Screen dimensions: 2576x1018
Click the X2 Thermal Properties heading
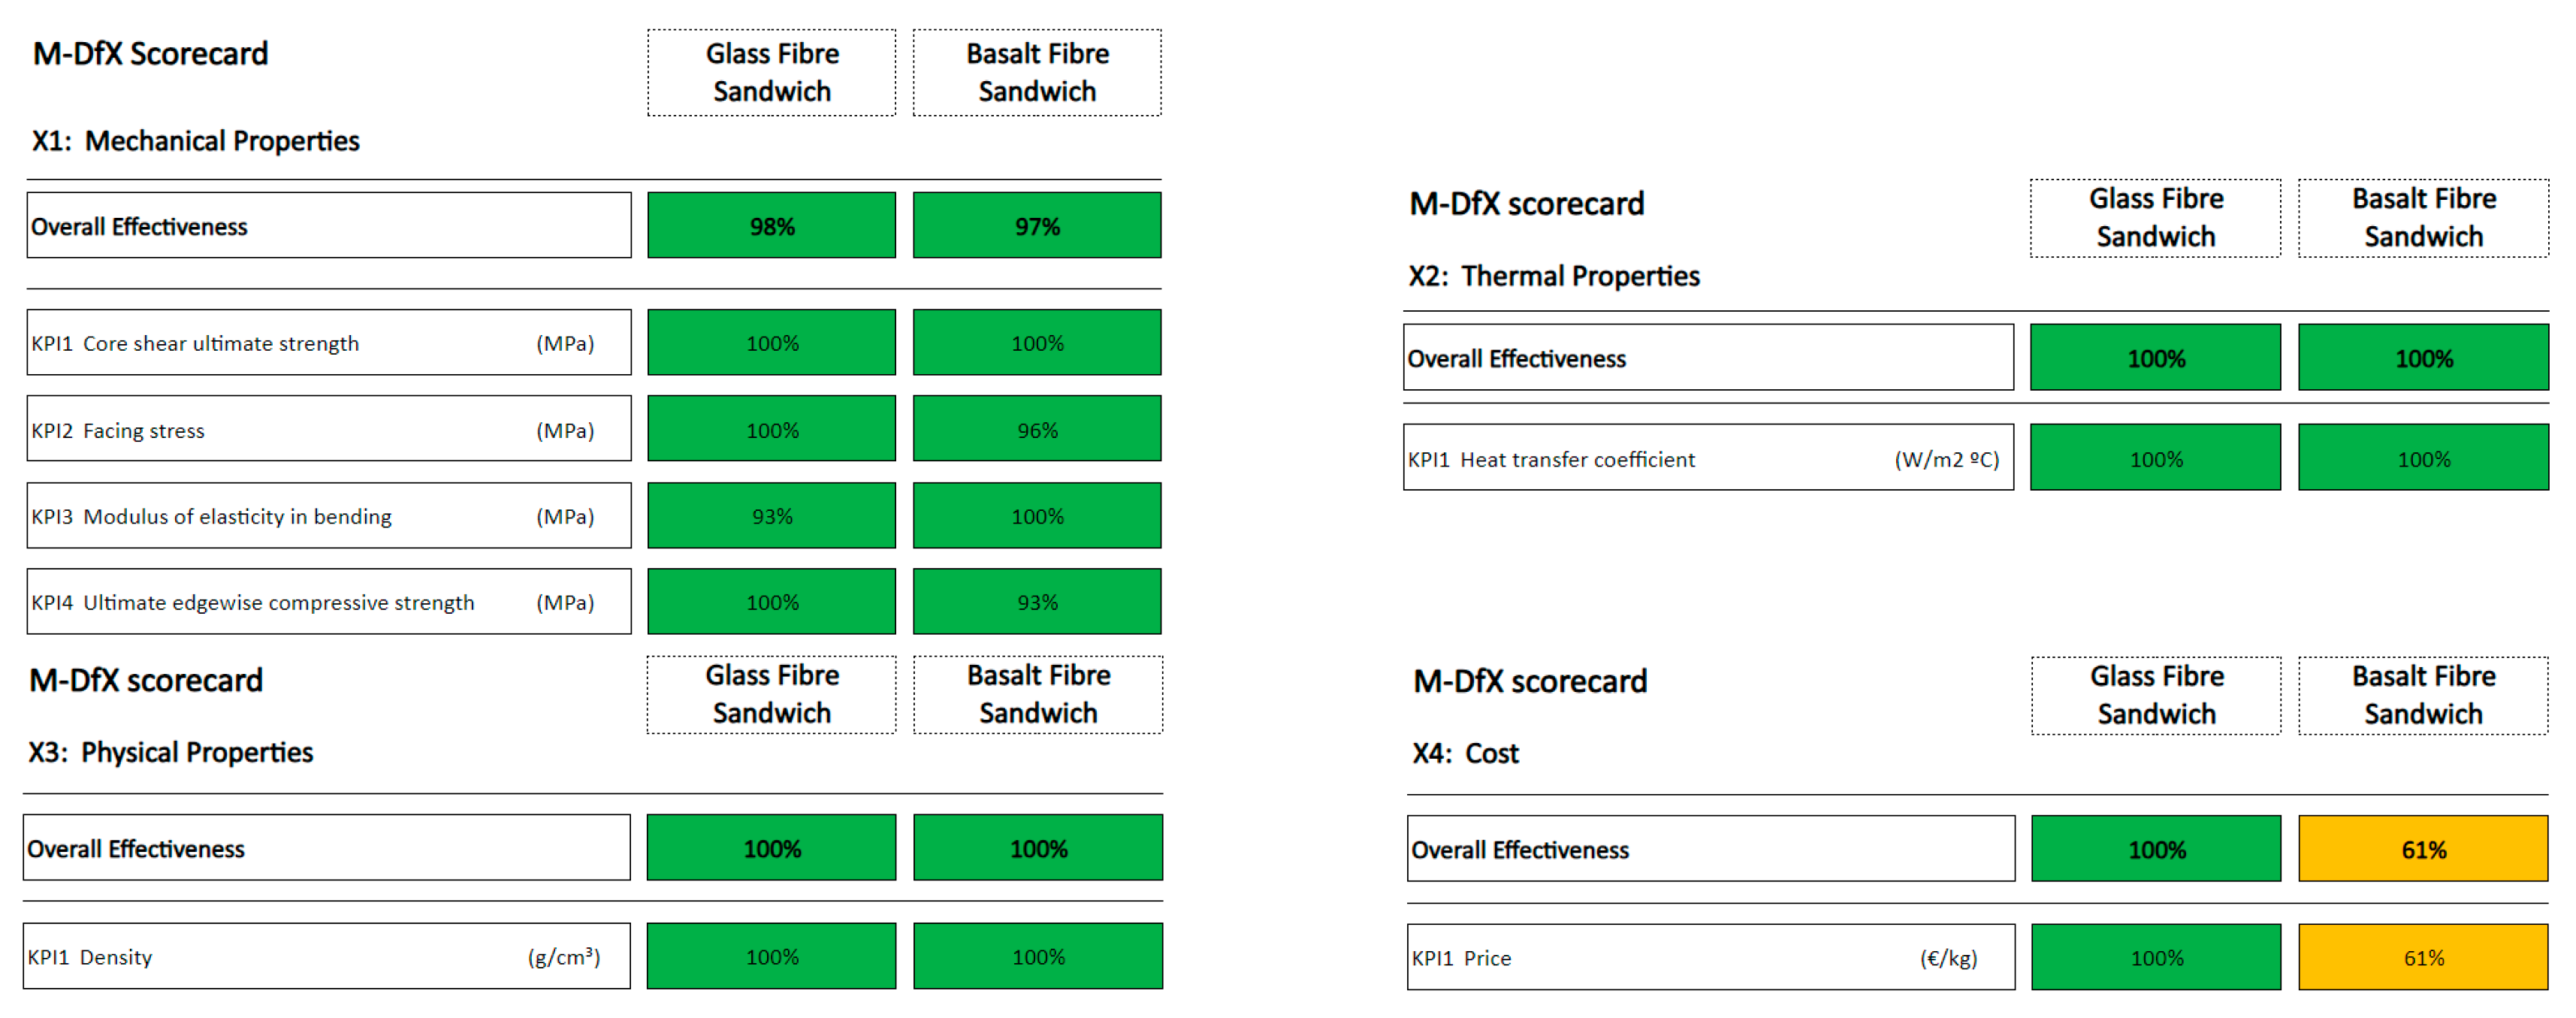(x=1554, y=276)
